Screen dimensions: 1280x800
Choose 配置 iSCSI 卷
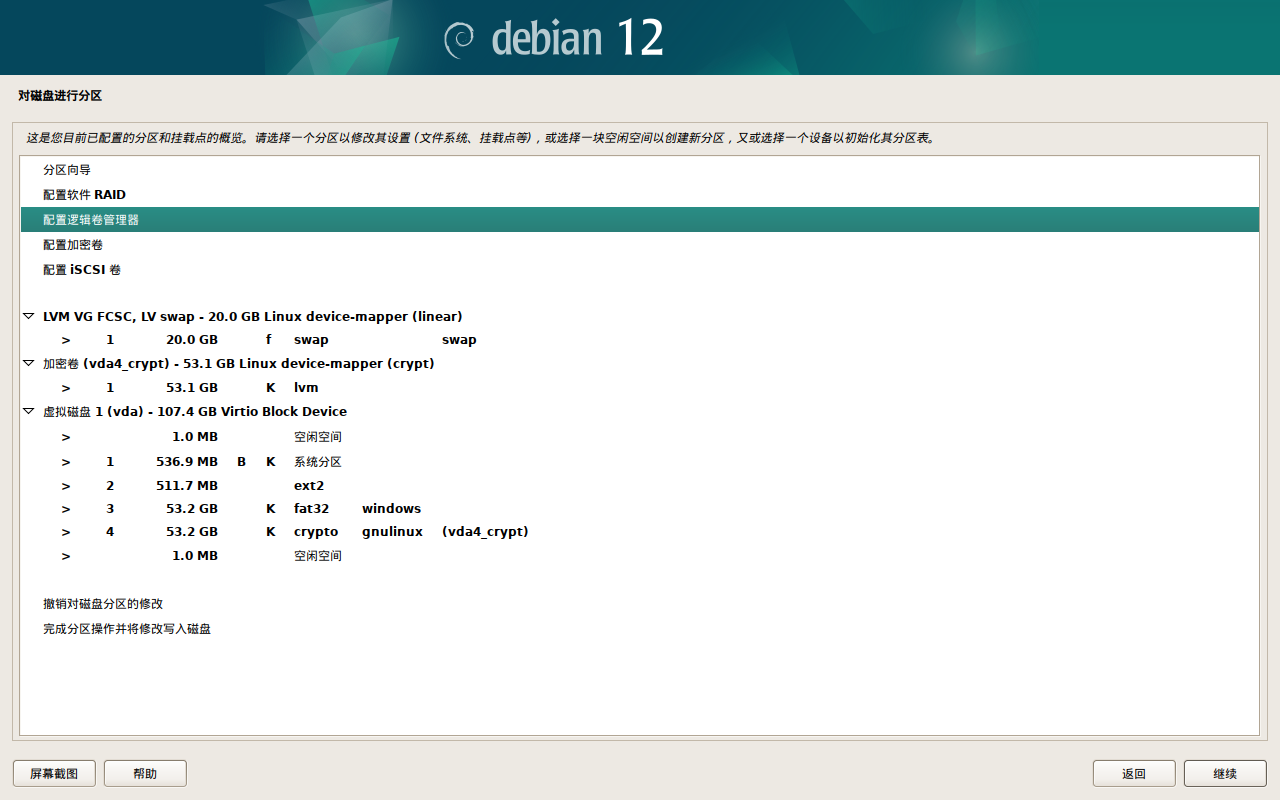(x=639, y=270)
